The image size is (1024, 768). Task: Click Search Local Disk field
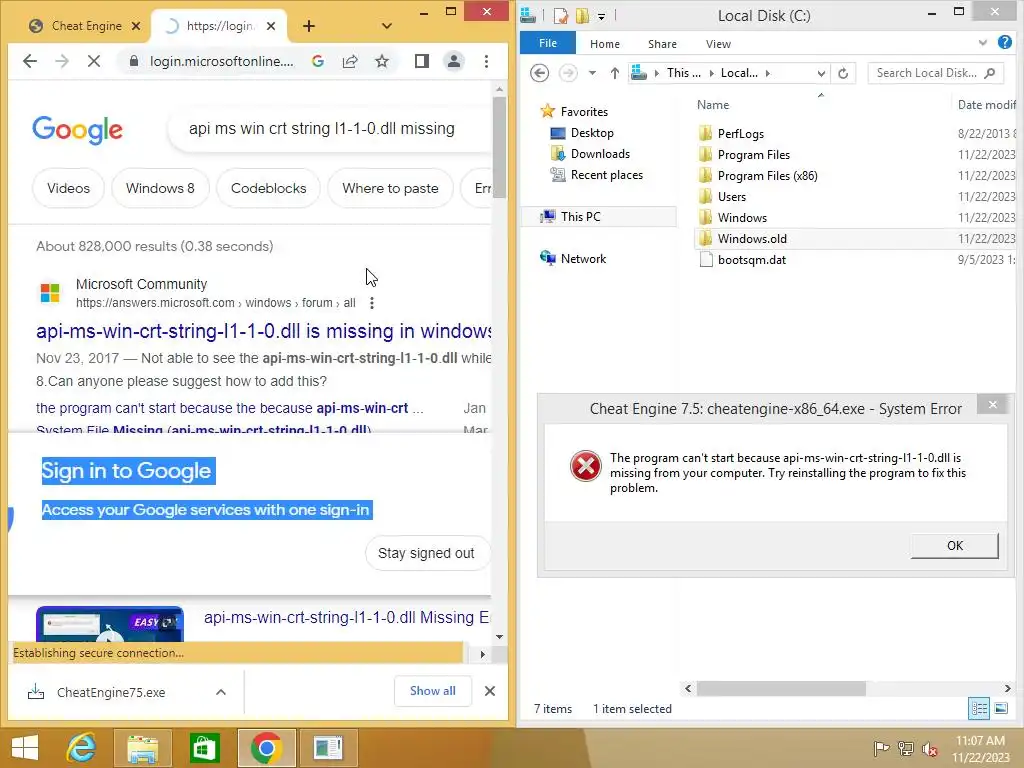click(935, 73)
